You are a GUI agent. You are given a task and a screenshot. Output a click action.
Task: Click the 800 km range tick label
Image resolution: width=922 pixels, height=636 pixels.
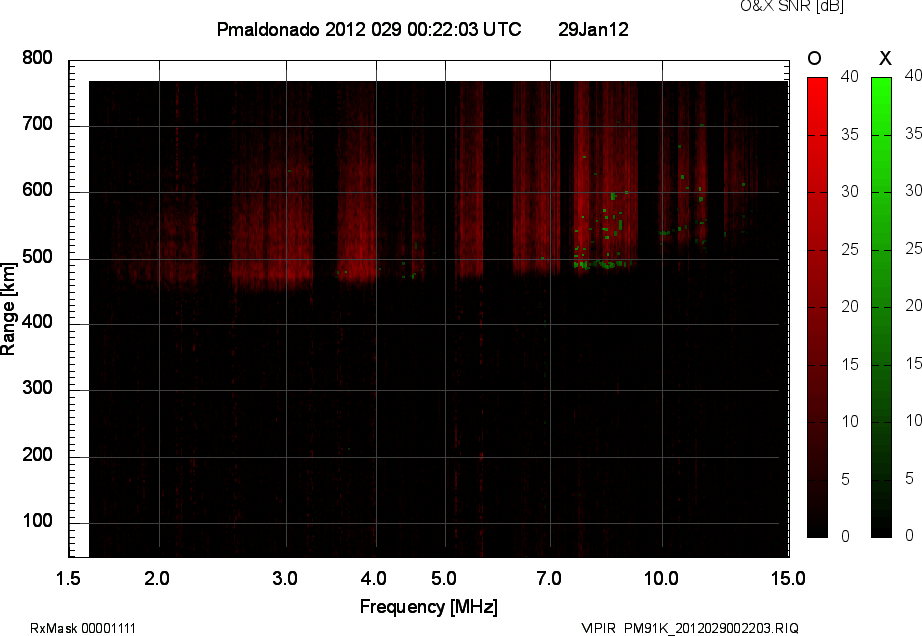pos(37,59)
